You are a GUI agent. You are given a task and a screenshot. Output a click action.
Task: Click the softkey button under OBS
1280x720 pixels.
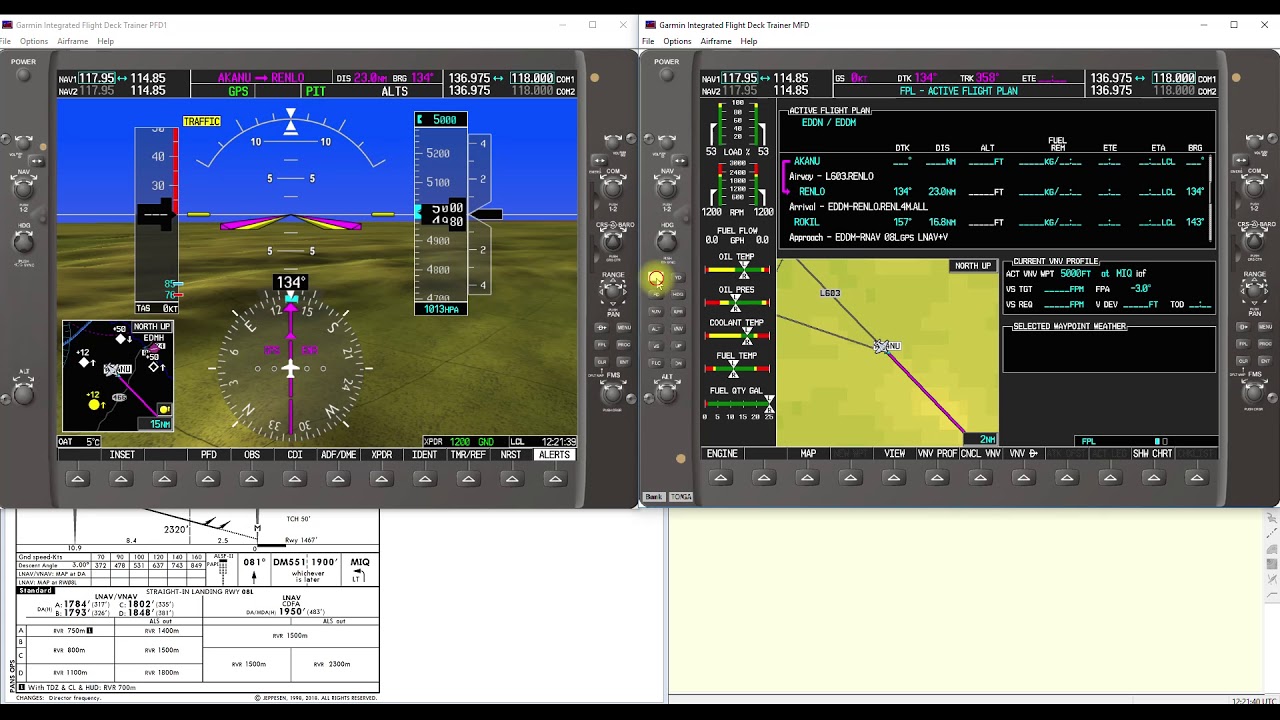point(251,478)
